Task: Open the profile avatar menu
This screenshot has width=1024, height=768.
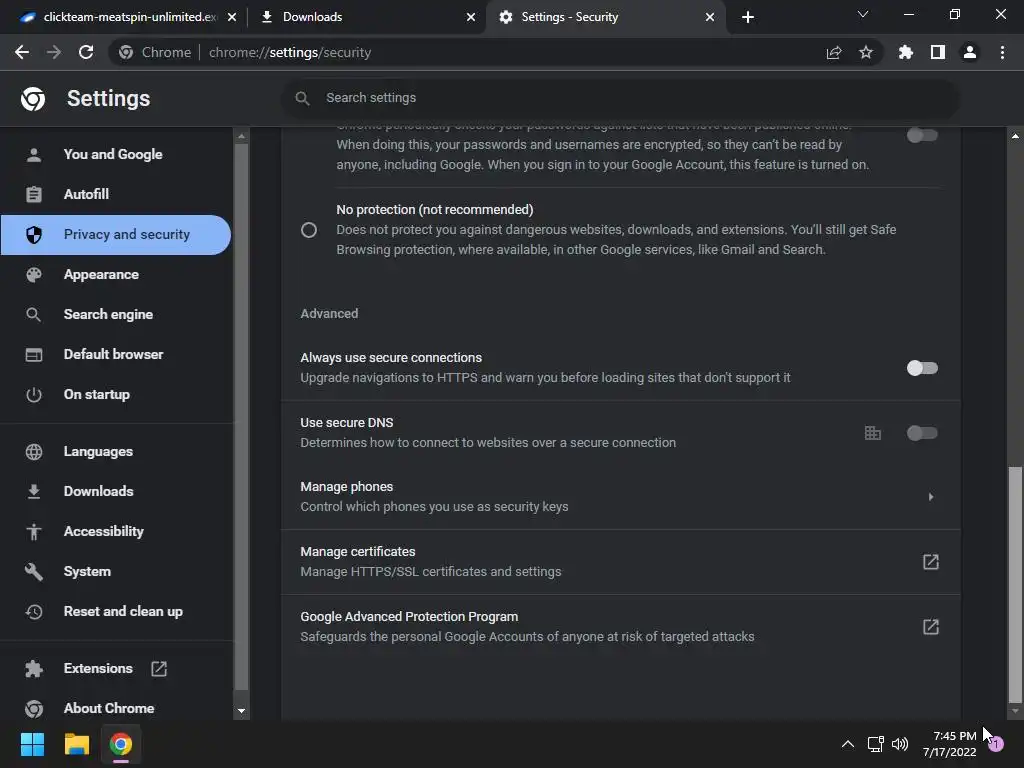Action: point(970,52)
